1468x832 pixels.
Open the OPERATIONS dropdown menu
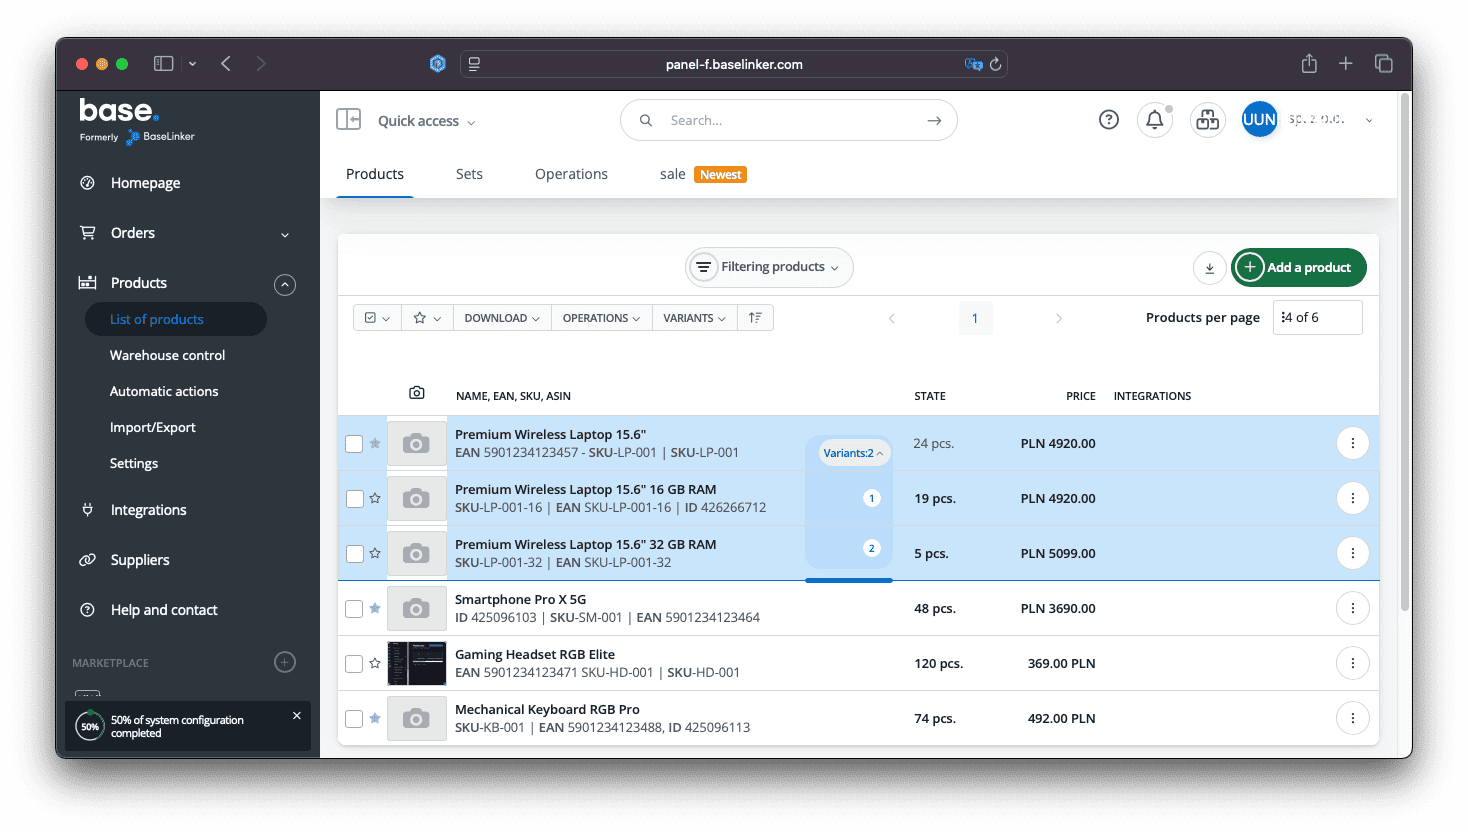601,318
